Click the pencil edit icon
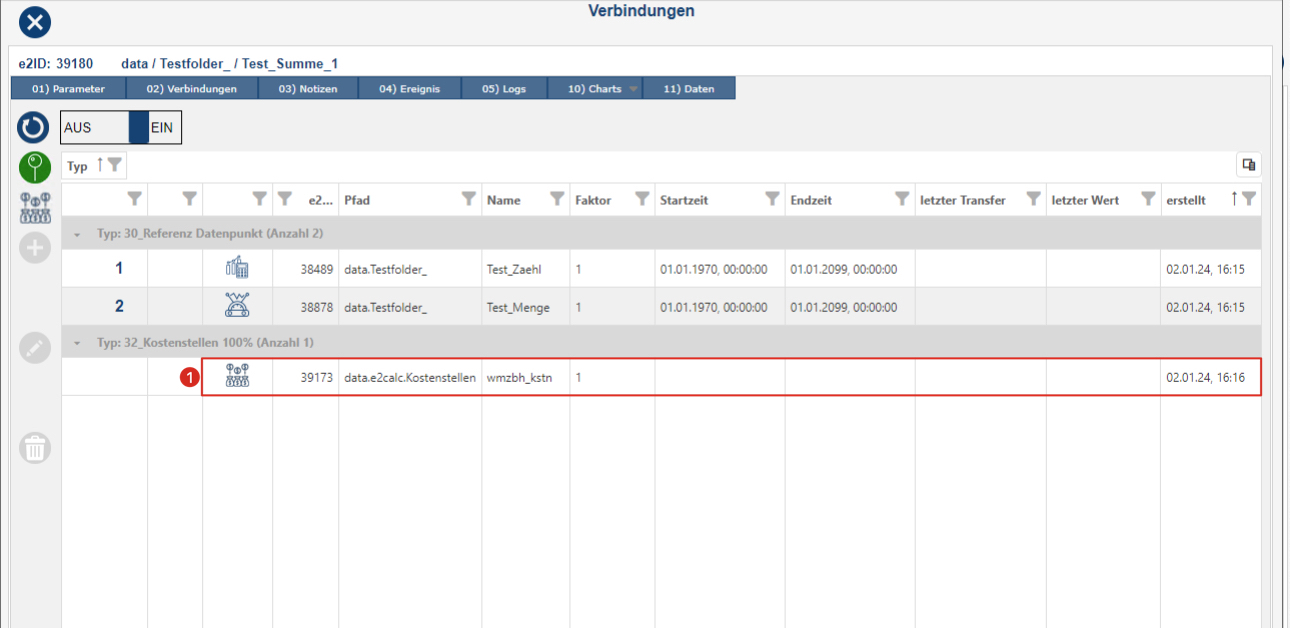Image resolution: width=1290 pixels, height=628 pixels. coord(34,347)
